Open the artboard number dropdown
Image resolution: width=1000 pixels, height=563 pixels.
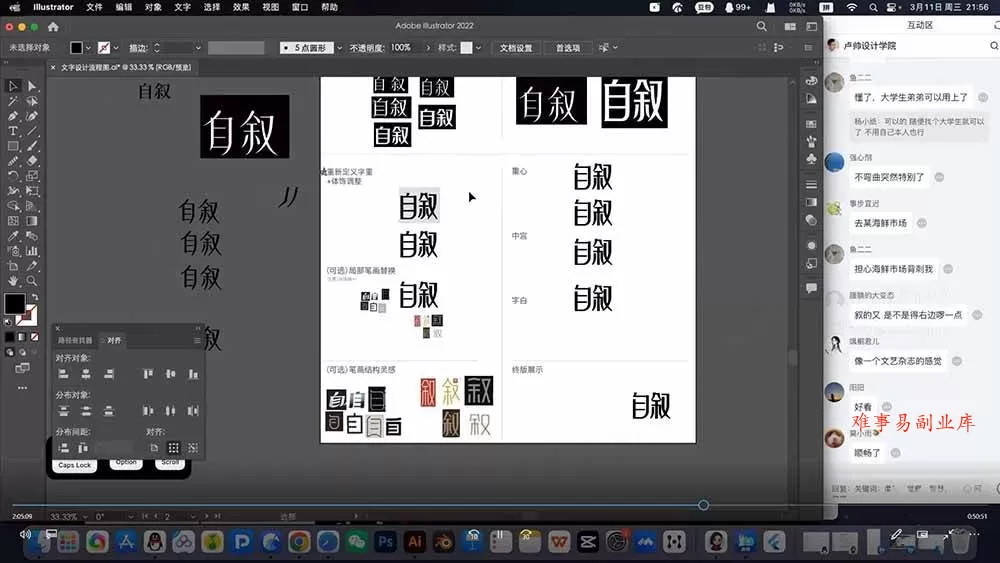[x=193, y=516]
